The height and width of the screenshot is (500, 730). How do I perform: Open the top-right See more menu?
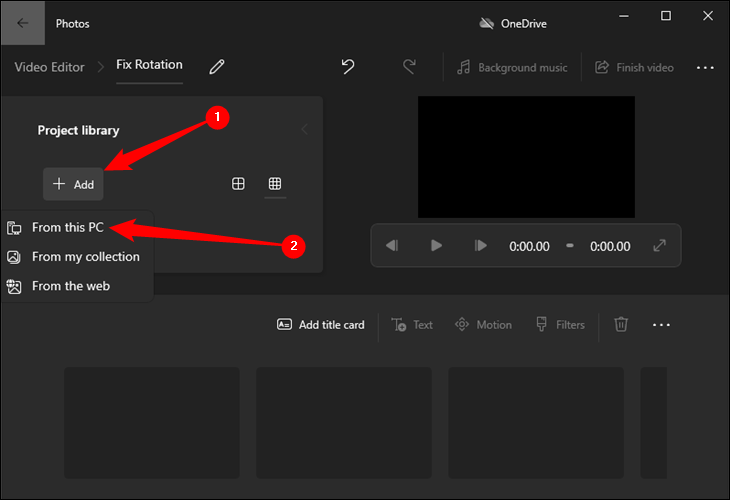(705, 67)
